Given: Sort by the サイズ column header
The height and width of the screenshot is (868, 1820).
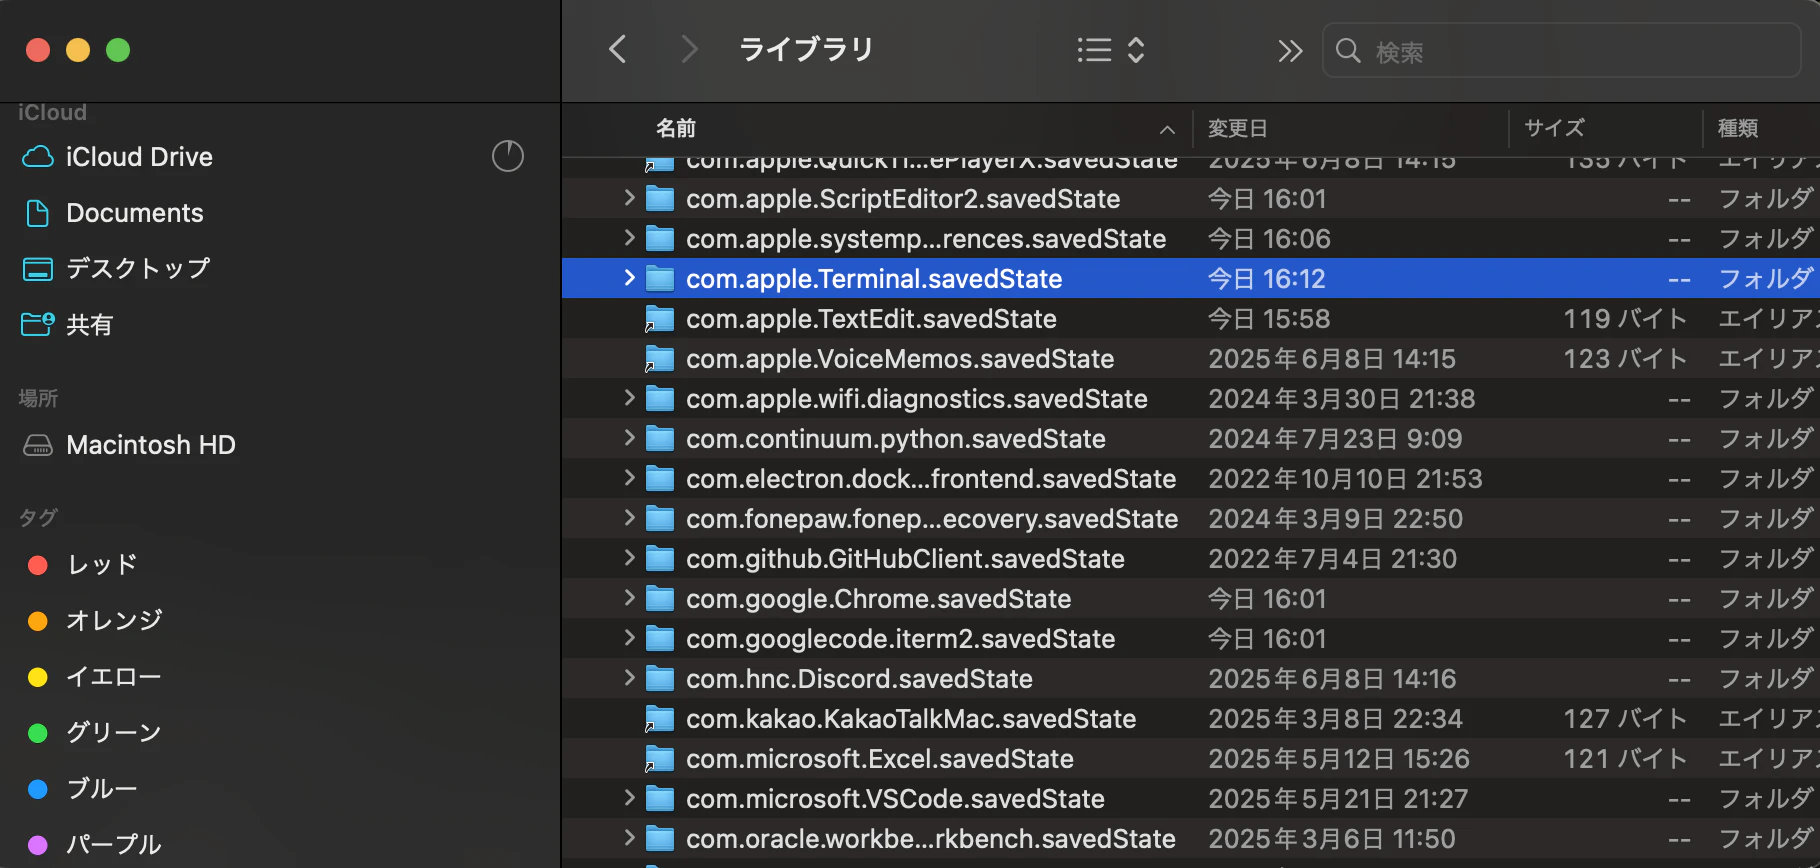Looking at the screenshot, I should [1554, 128].
